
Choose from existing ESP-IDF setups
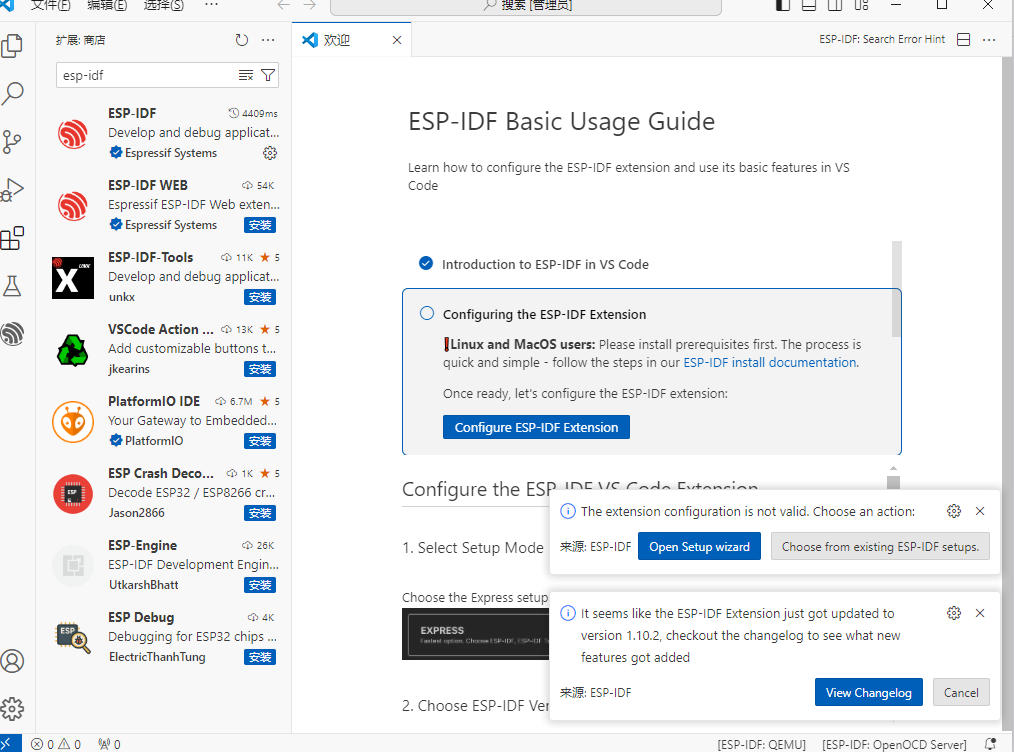[x=879, y=546]
